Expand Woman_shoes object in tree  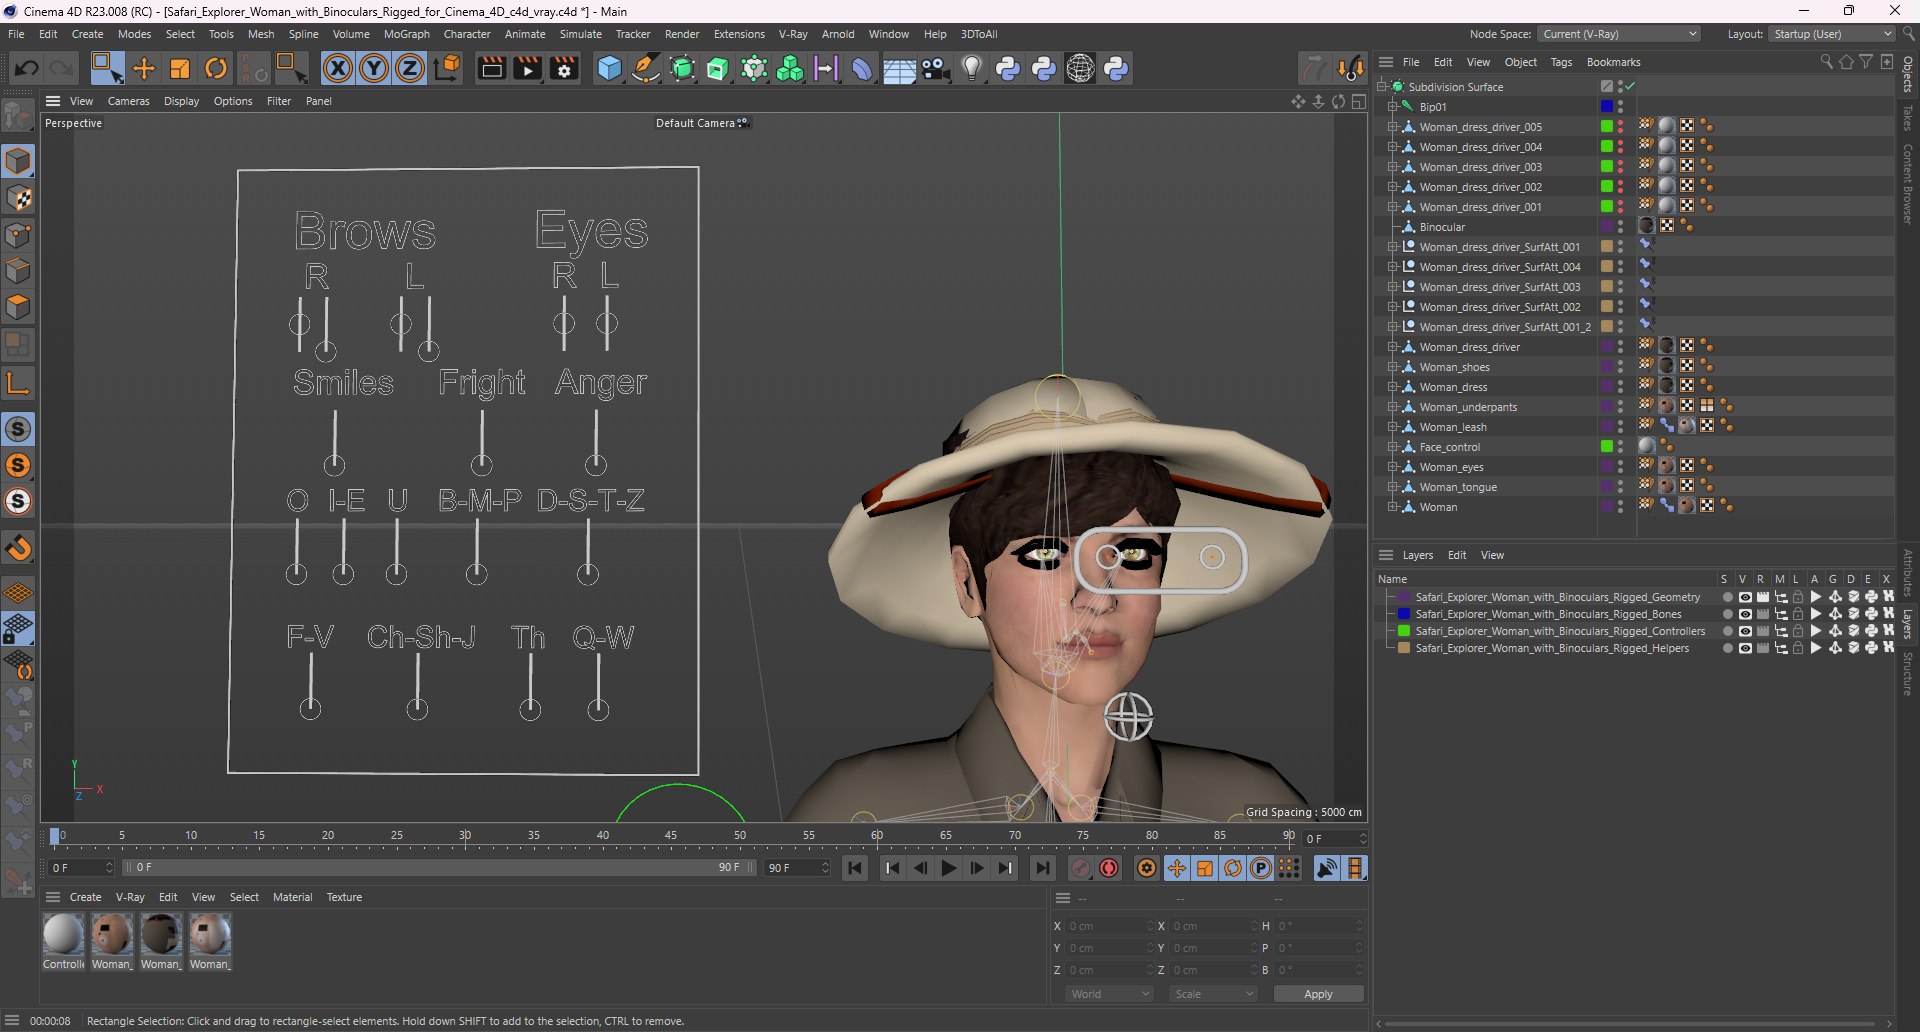(1392, 367)
